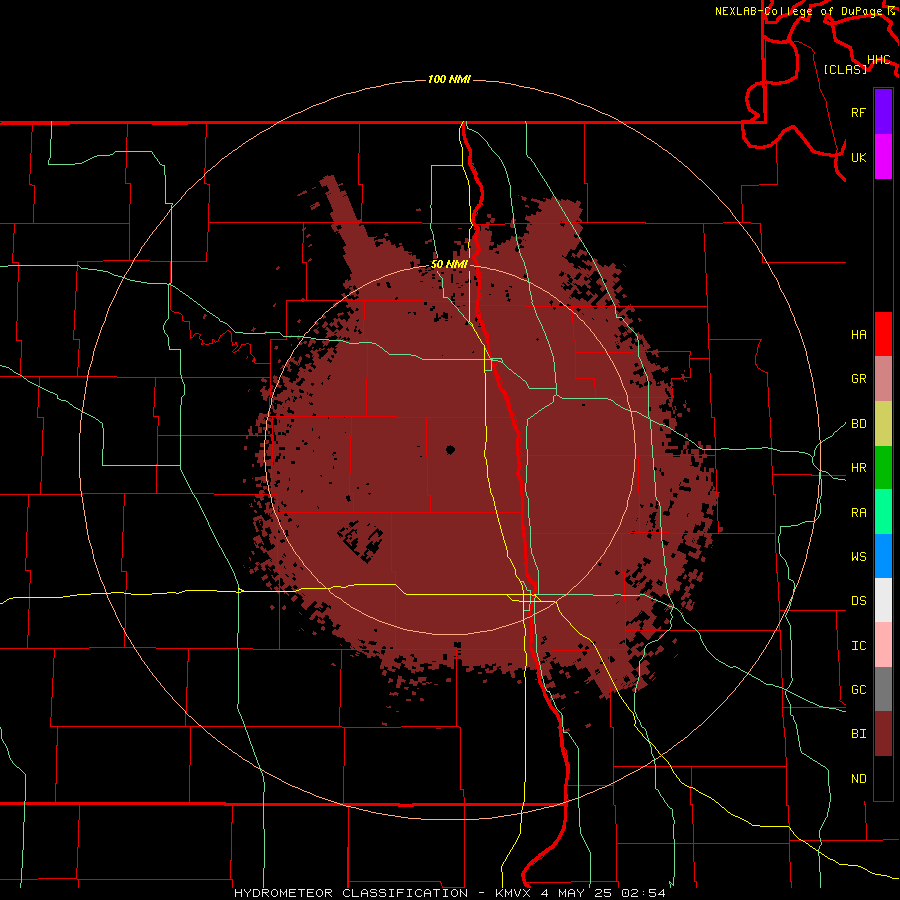The width and height of the screenshot is (900, 900).
Task: Click the 4 MAY 25 date text
Action: 575,893
